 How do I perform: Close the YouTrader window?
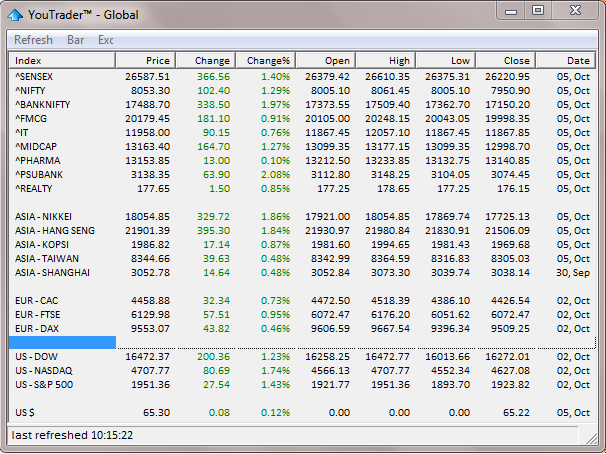pos(575,11)
